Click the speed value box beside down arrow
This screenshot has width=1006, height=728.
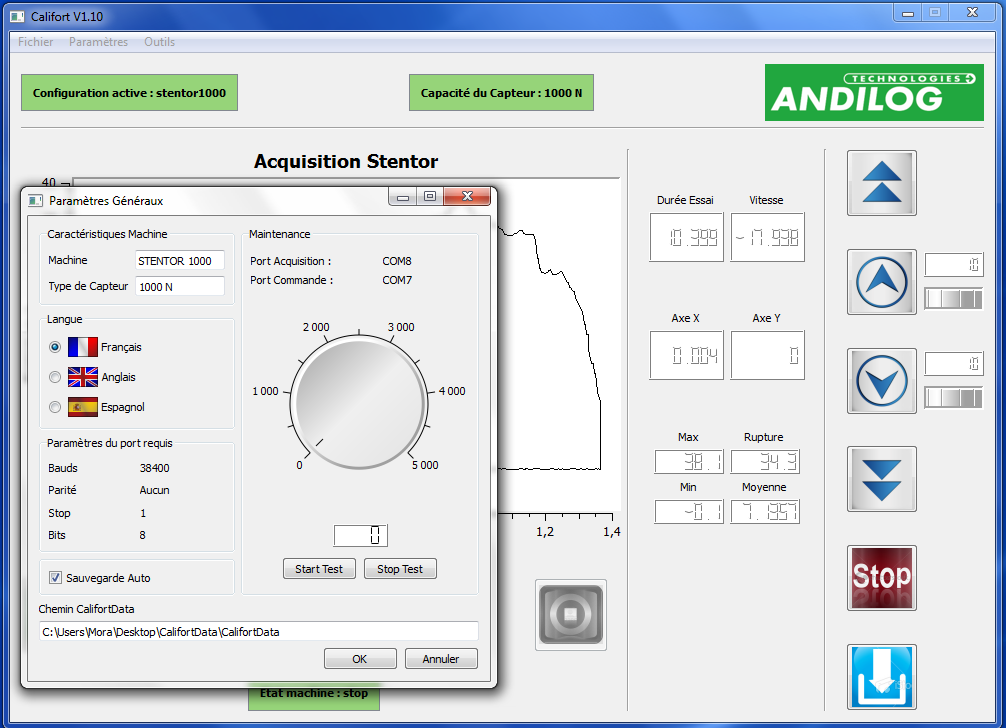[953, 364]
